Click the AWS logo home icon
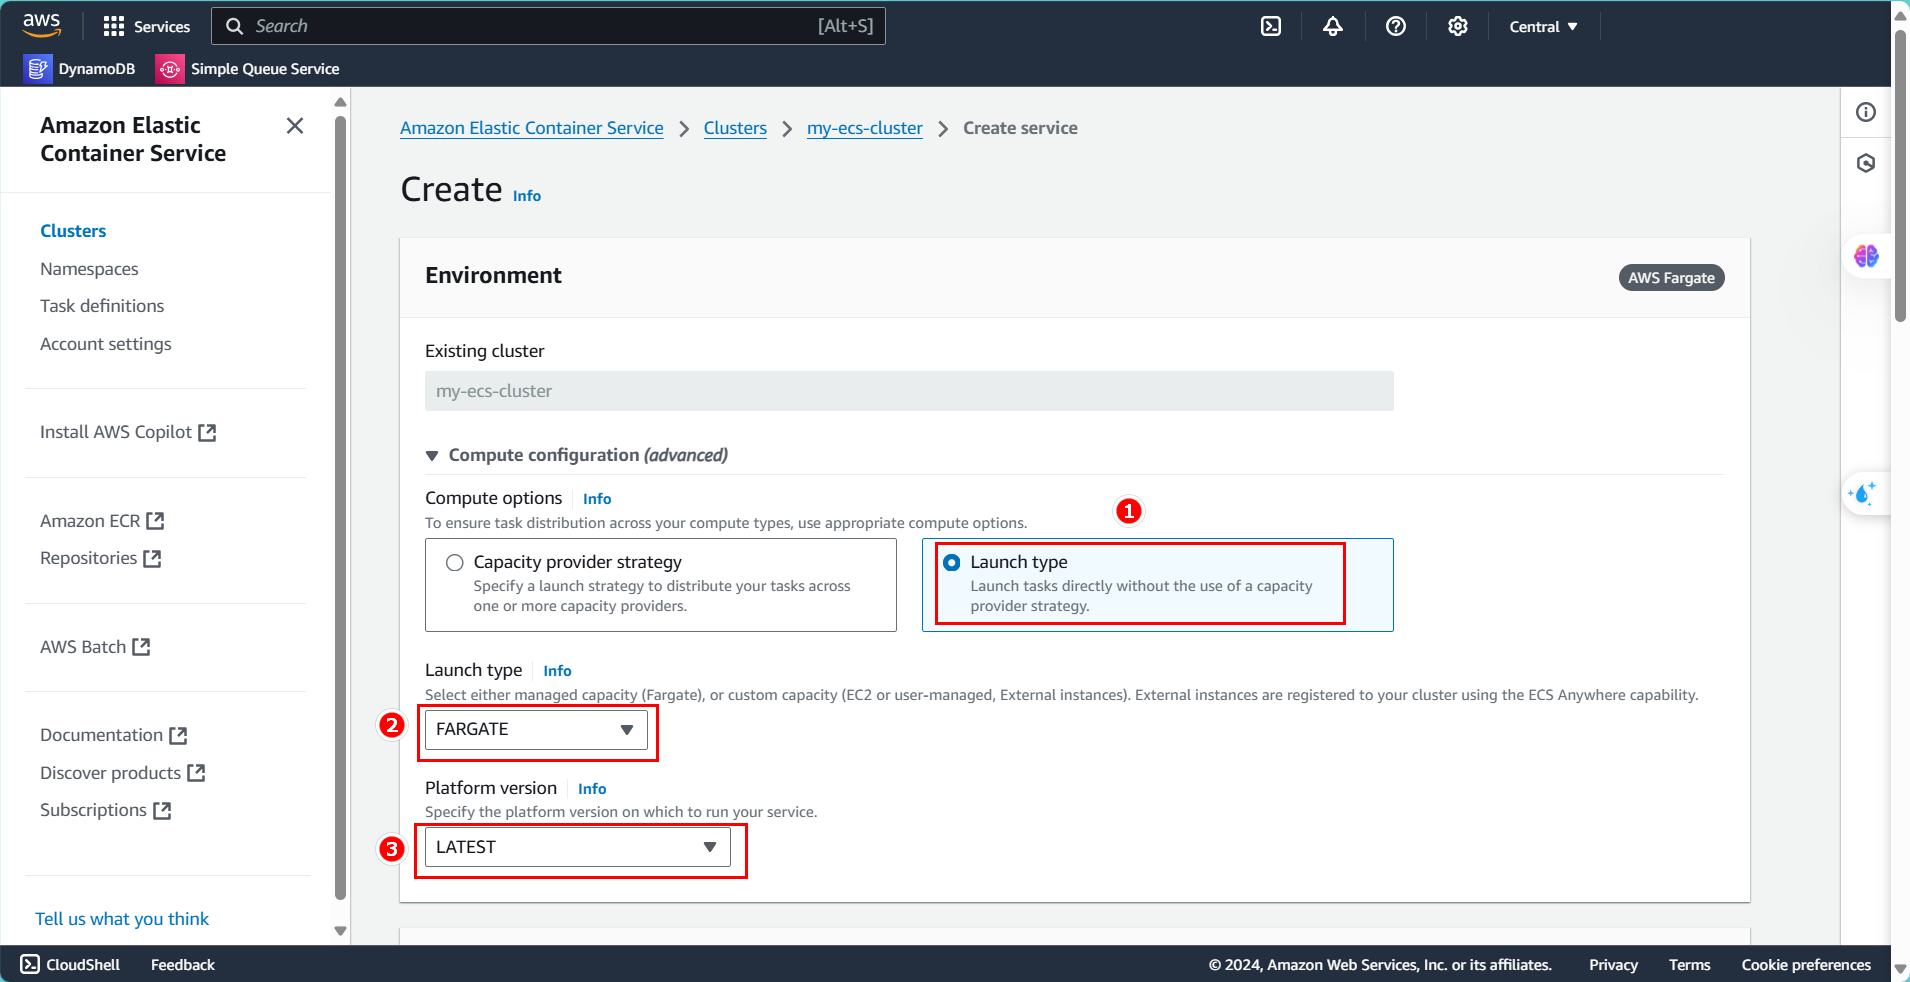The image size is (1910, 982). pyautogui.click(x=42, y=25)
